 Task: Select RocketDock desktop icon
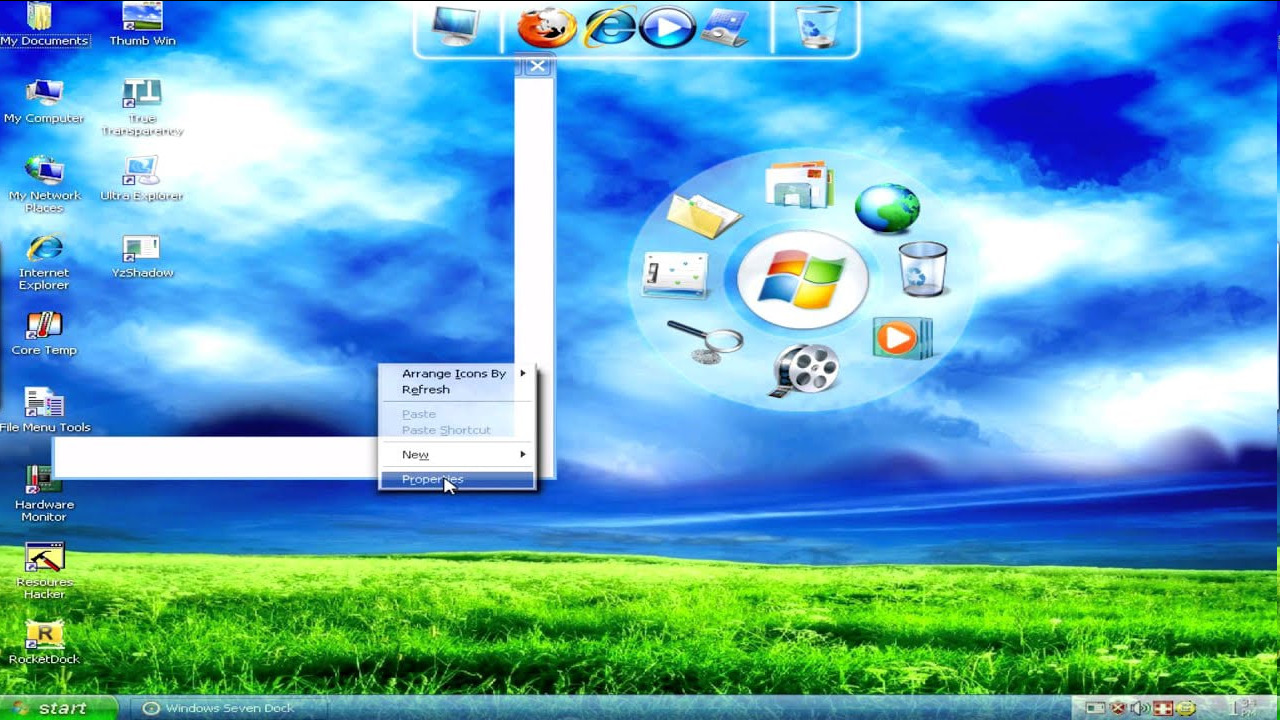point(44,643)
